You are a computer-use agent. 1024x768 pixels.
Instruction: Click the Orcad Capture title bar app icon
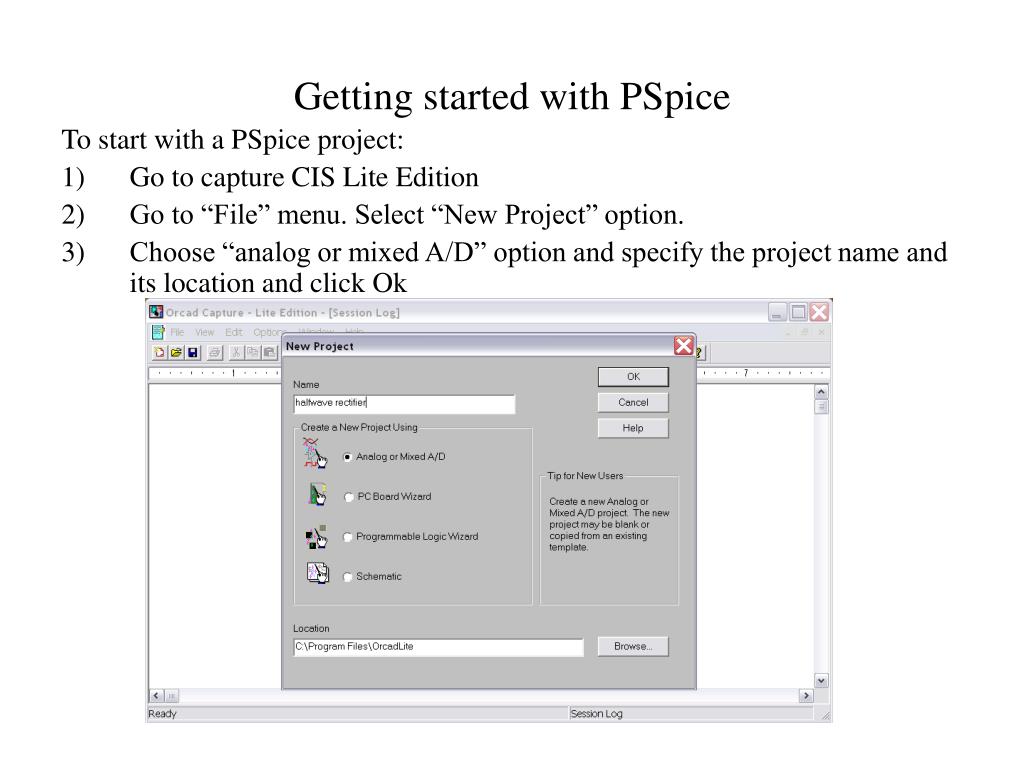click(x=156, y=312)
